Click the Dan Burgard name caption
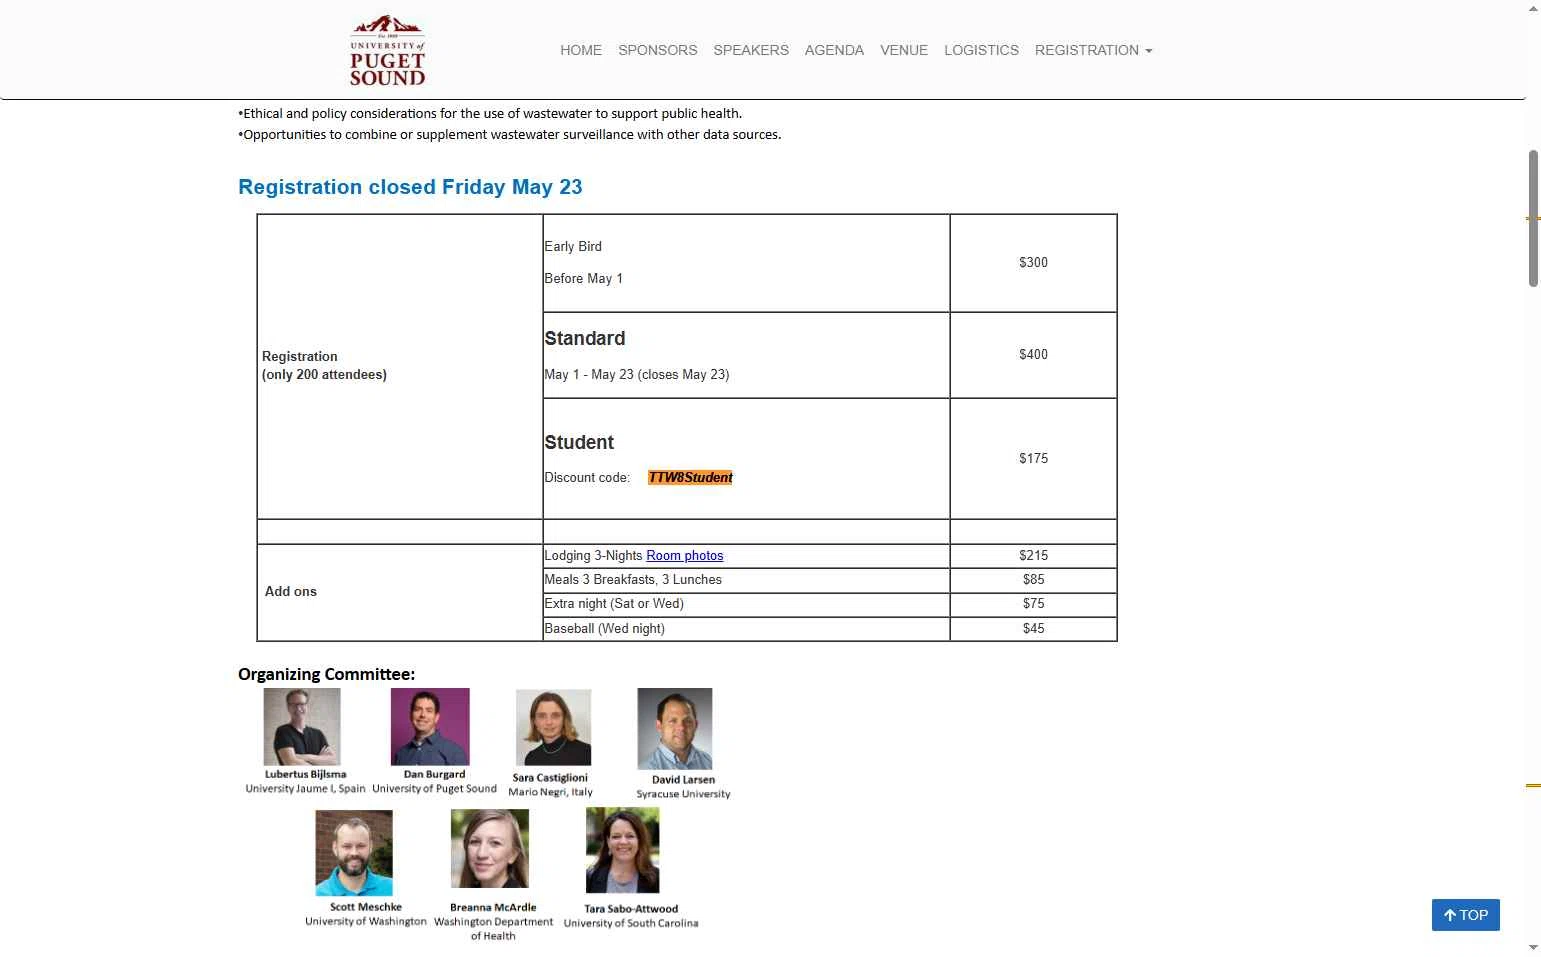 434,774
